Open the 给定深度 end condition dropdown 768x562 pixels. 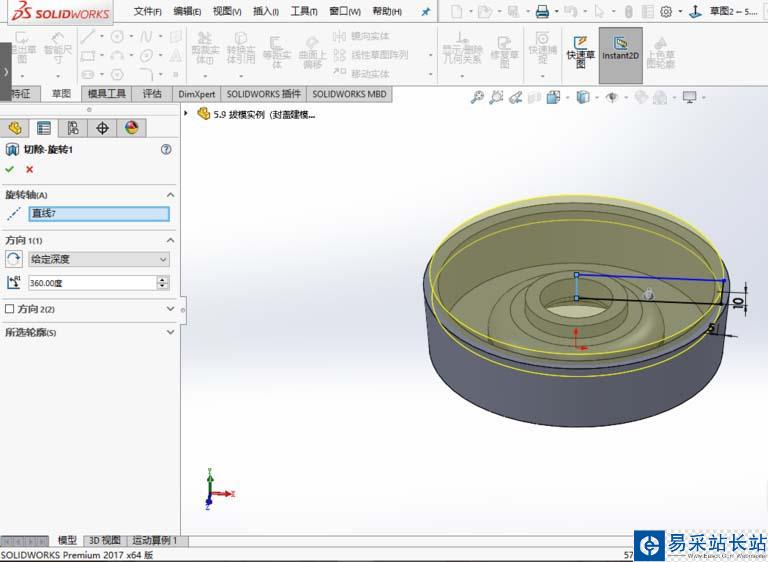tap(98, 259)
